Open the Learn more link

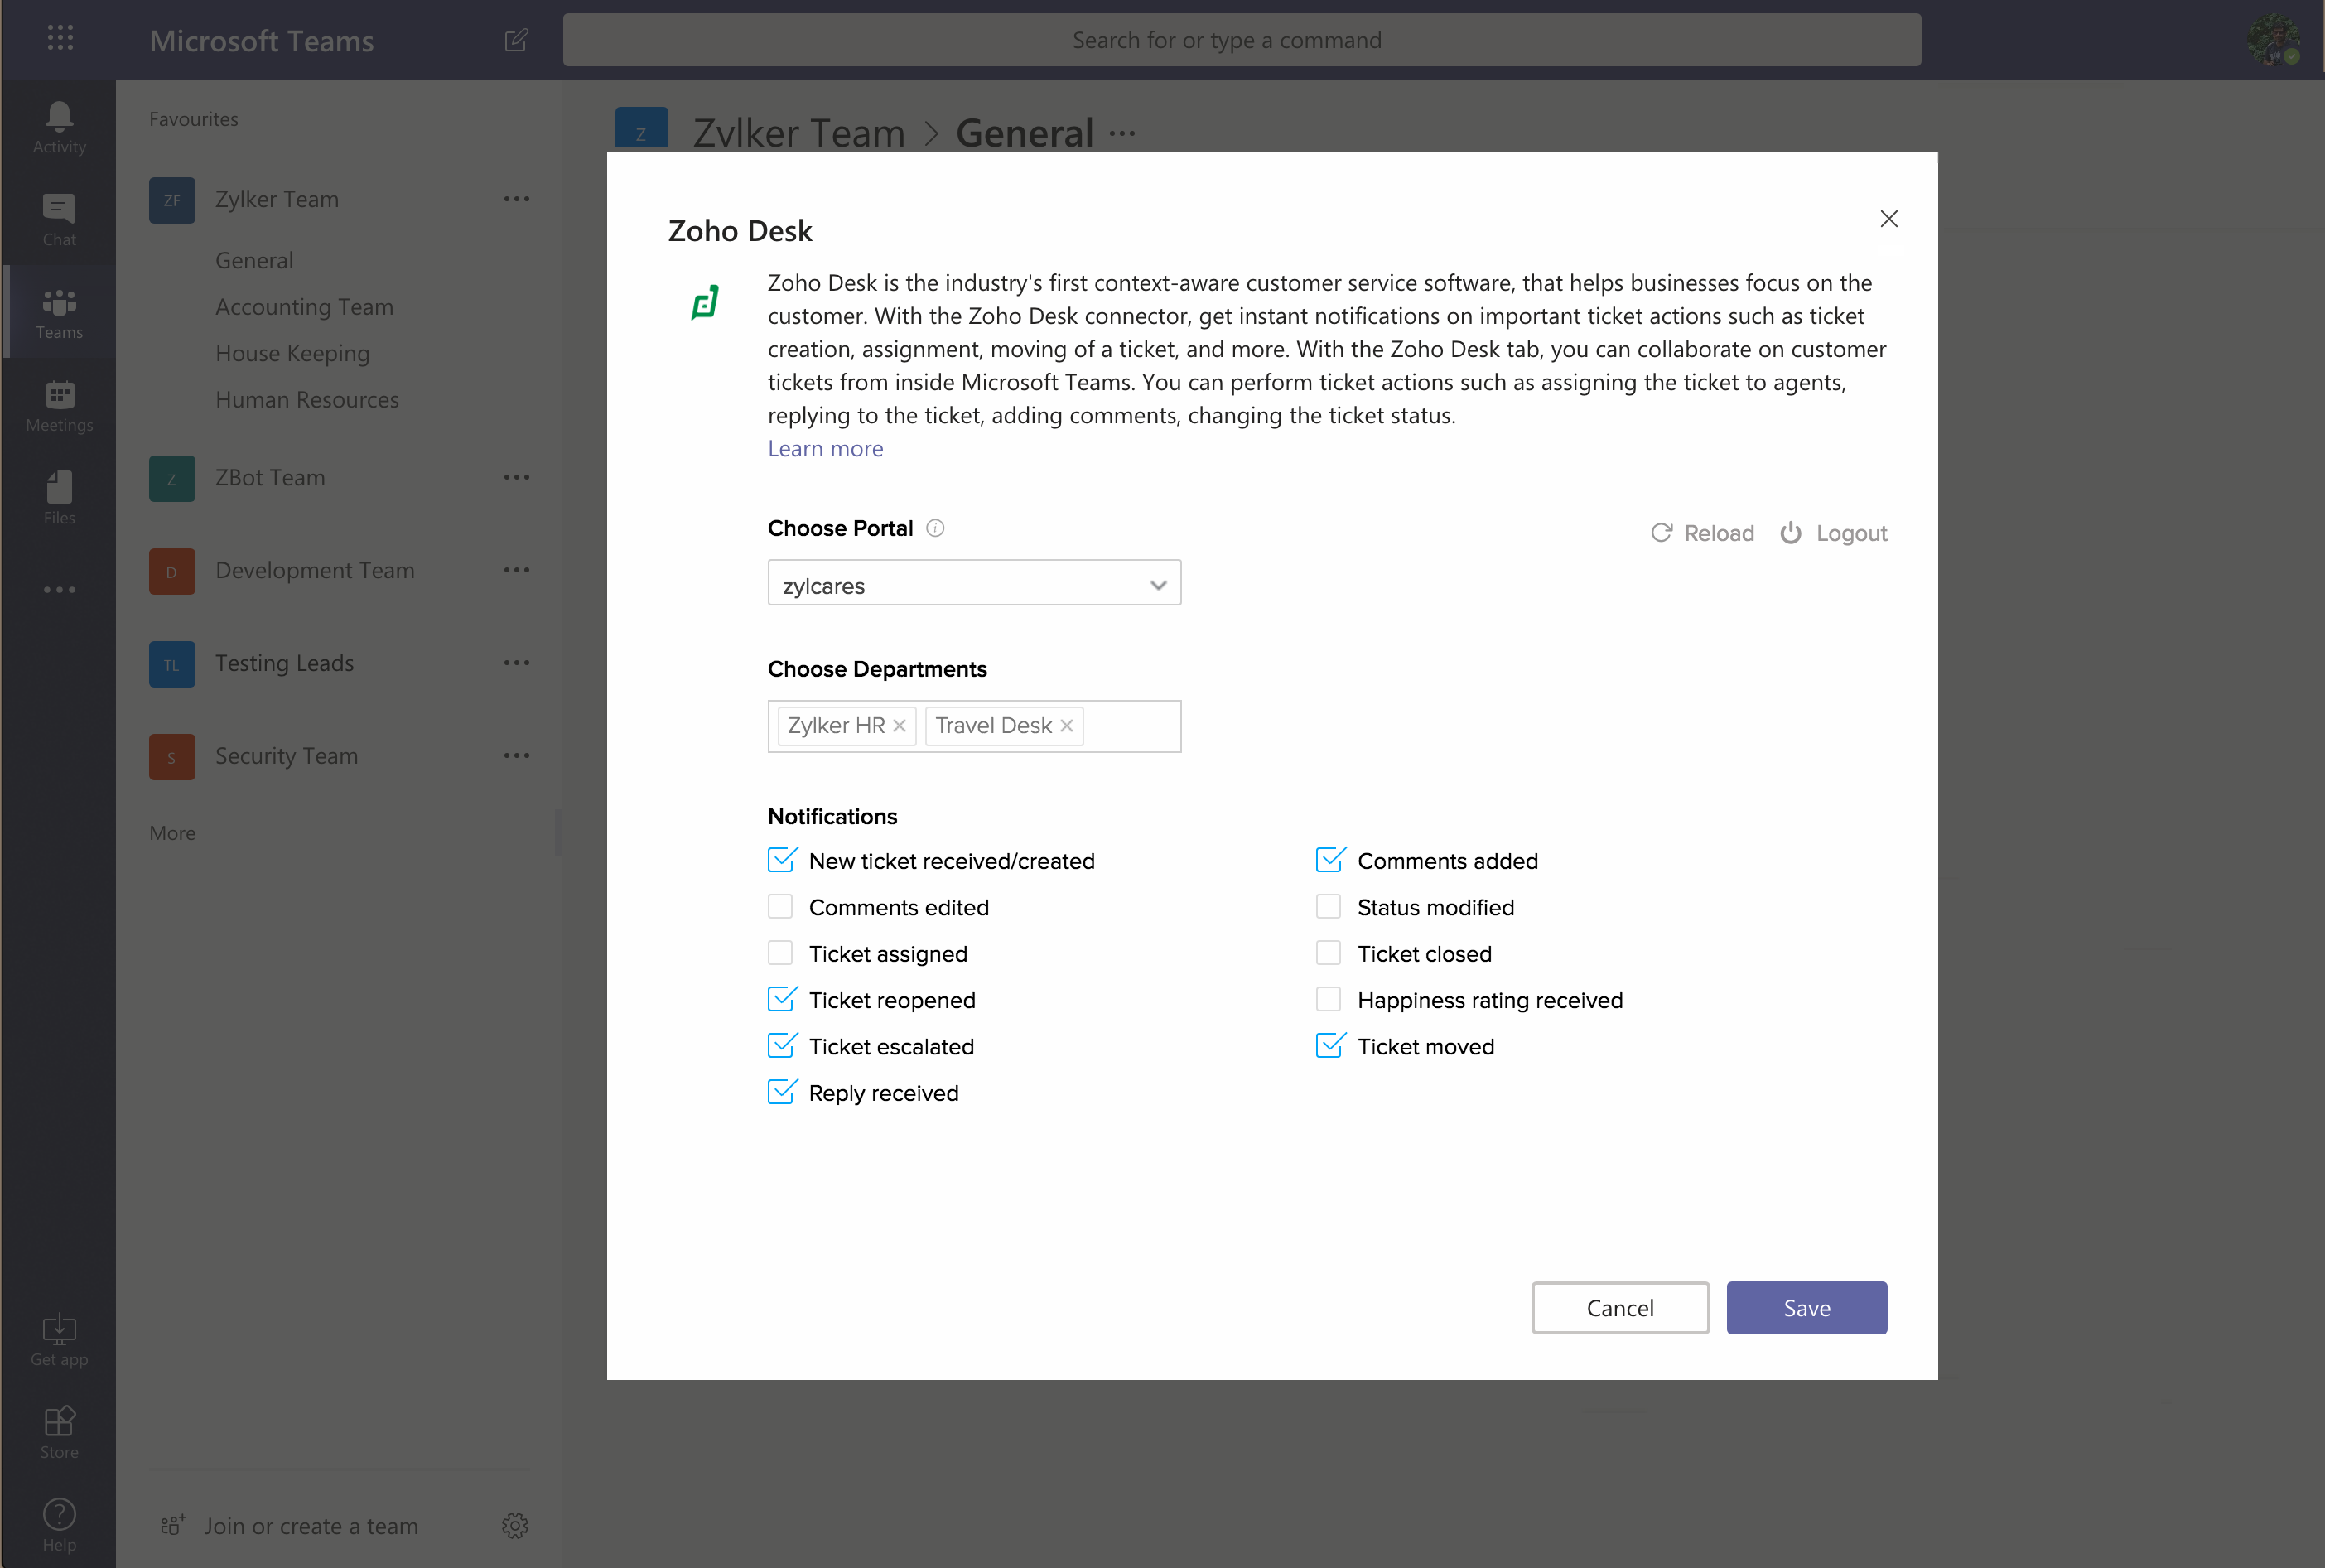pos(825,449)
